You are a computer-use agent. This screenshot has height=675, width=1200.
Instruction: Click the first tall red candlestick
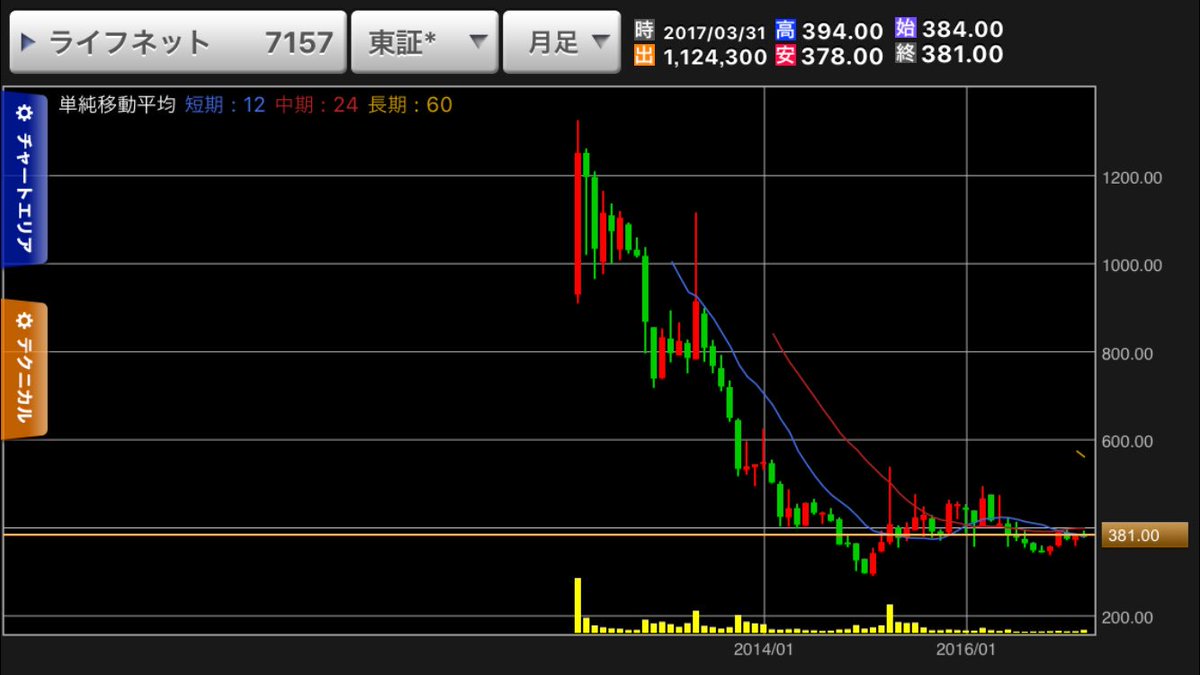(577, 210)
